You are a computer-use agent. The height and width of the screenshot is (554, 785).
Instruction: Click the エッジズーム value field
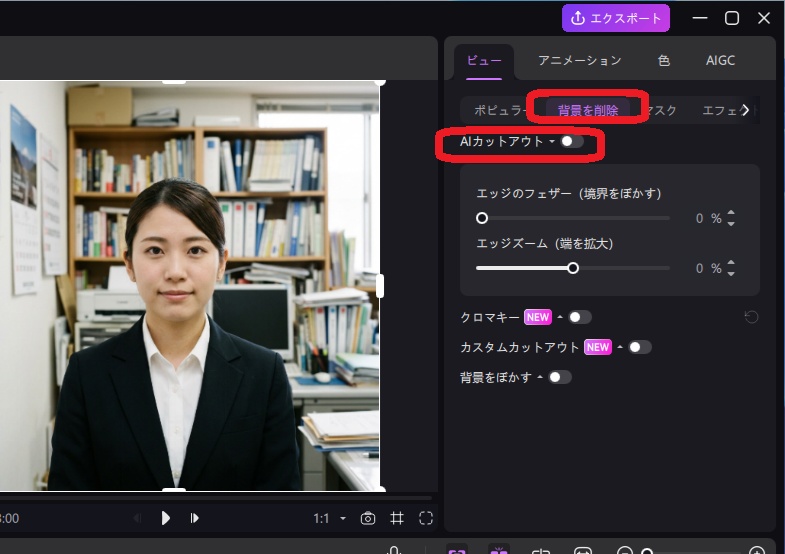[699, 268]
